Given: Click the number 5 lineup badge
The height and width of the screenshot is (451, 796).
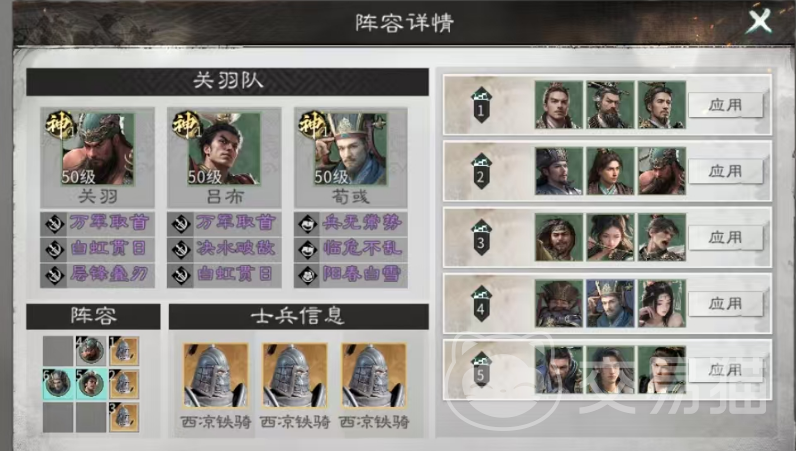Looking at the screenshot, I should (481, 371).
